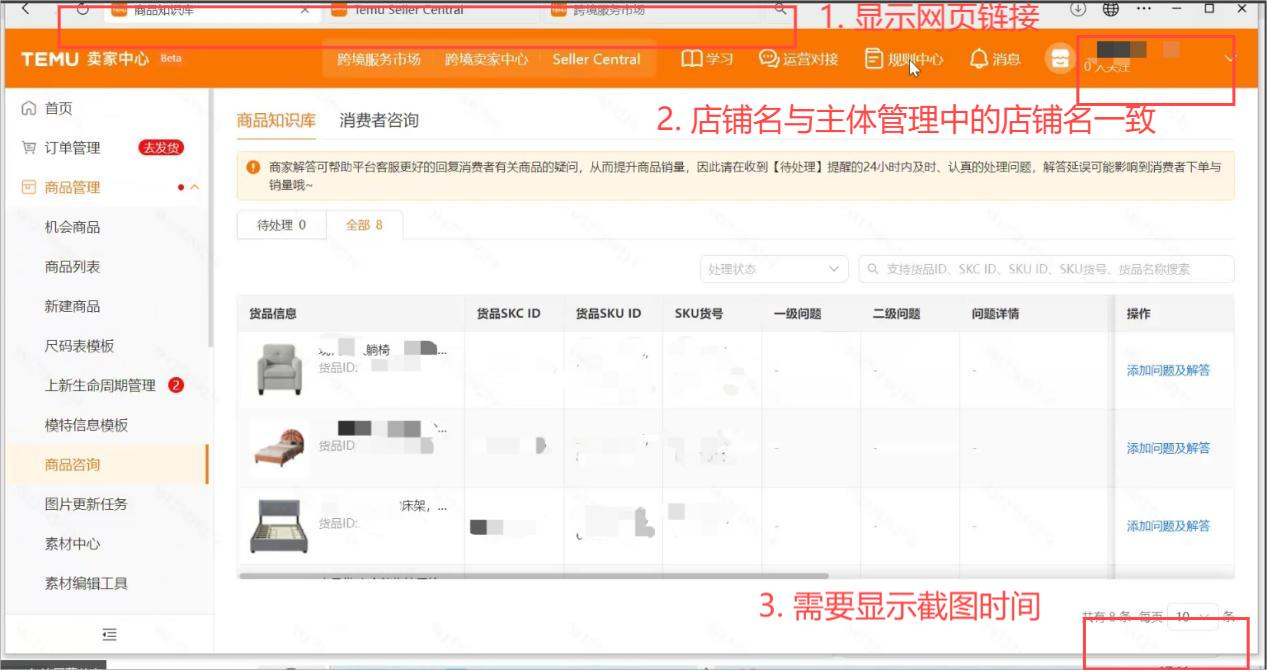Screen dimensions: 1267x670
Task: Click the 订单管理 cart icon
Action: 29,148
